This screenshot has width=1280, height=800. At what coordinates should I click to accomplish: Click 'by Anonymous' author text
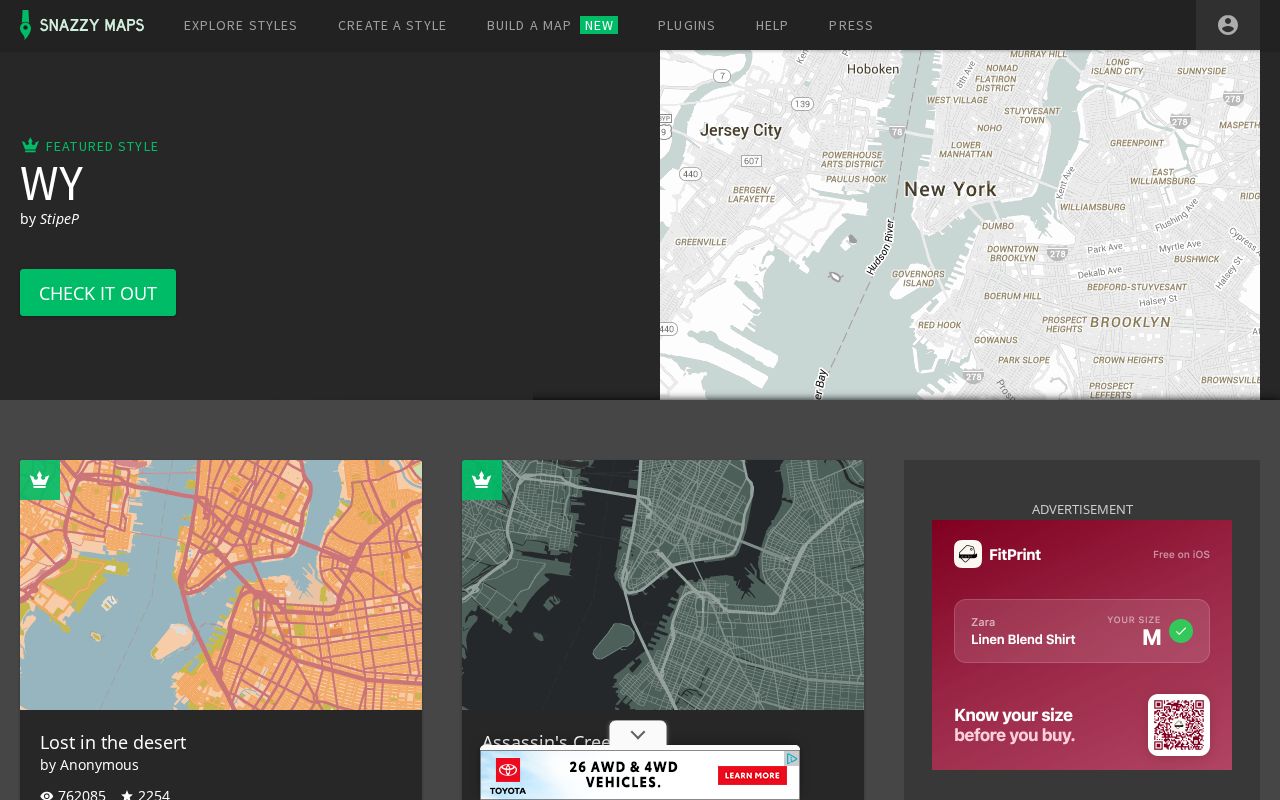click(x=89, y=765)
